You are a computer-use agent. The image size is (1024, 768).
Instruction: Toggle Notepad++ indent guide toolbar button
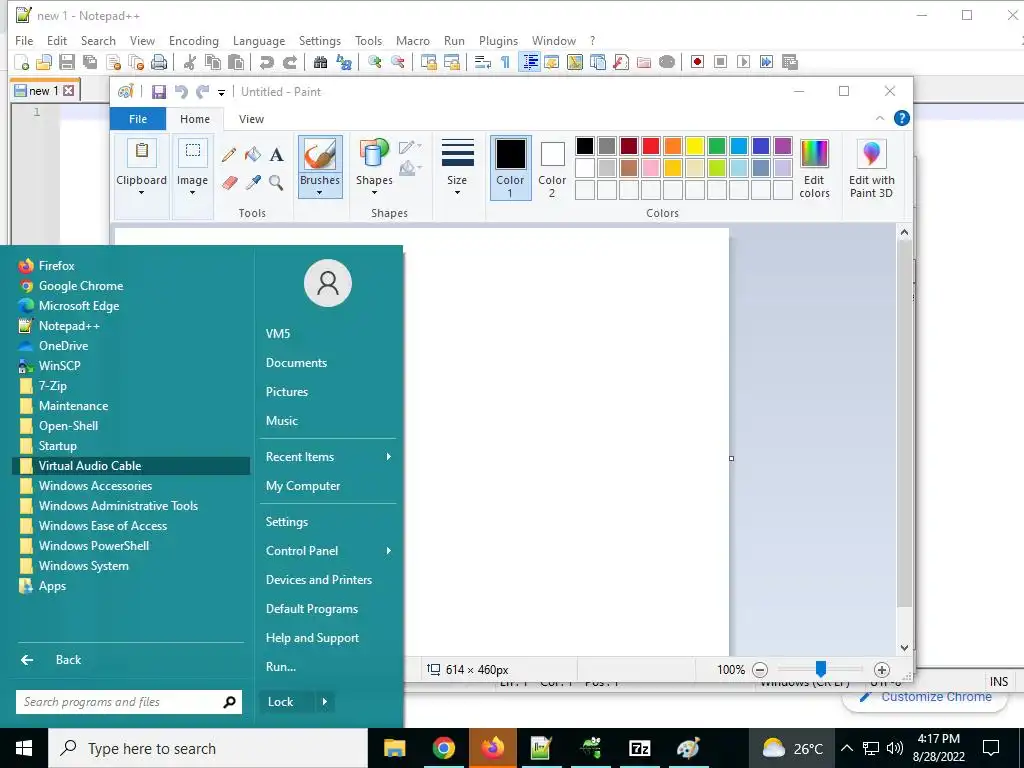(x=530, y=62)
